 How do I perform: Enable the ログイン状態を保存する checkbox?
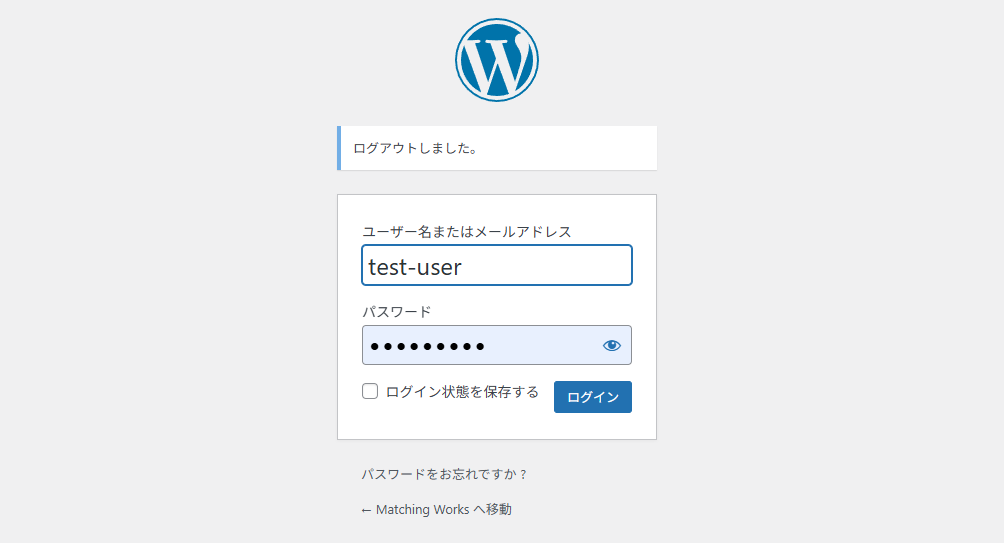[370, 391]
